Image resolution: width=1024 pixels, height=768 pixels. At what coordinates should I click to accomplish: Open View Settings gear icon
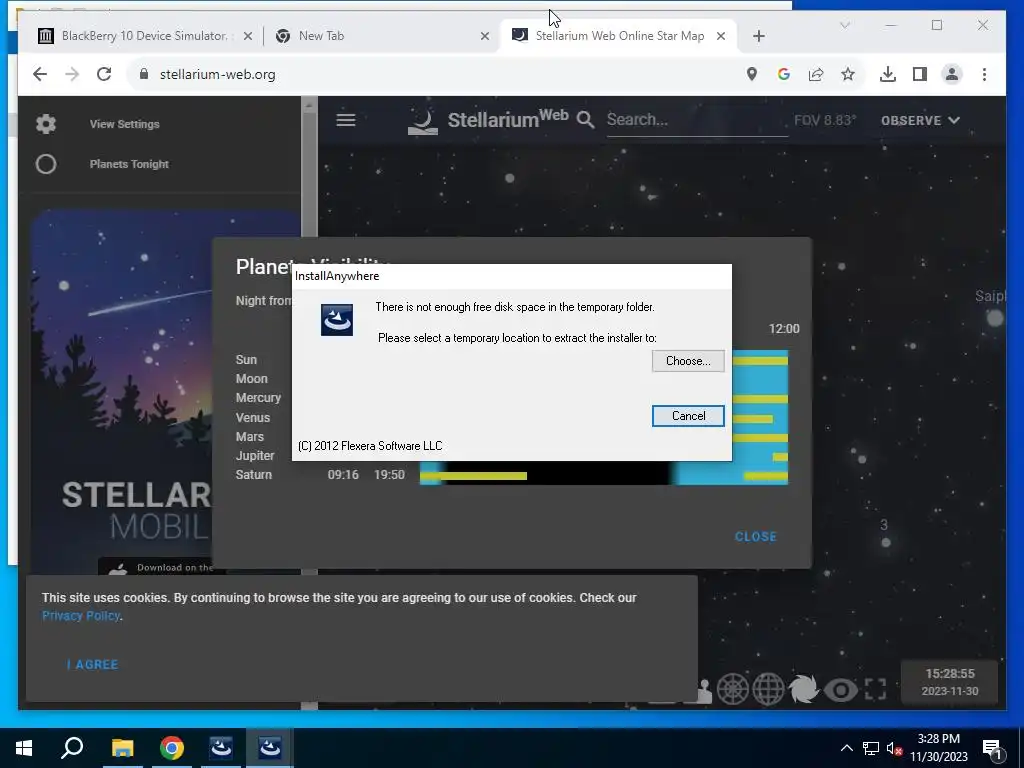click(46, 123)
